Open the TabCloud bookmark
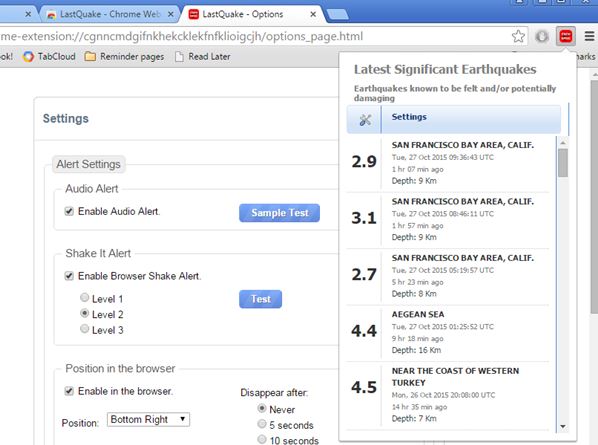The image size is (598, 445). (x=49, y=57)
